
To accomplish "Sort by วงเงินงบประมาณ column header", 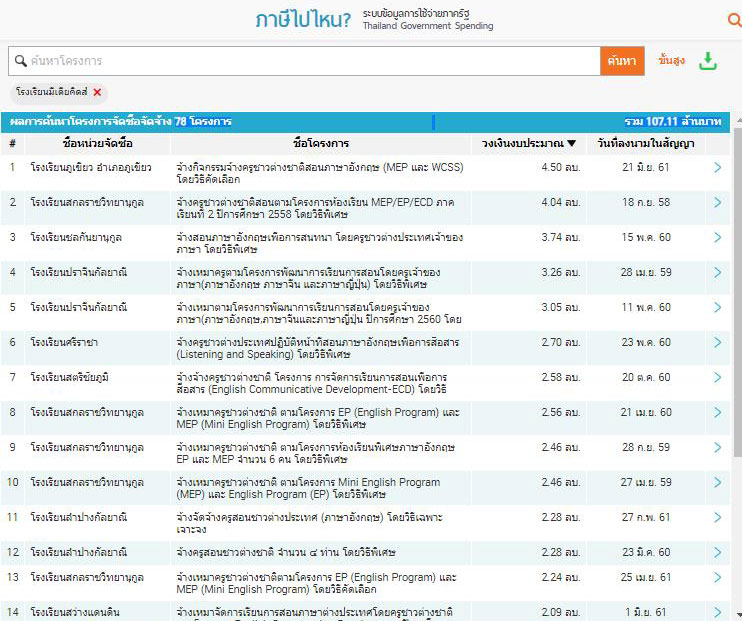I will (528, 143).
